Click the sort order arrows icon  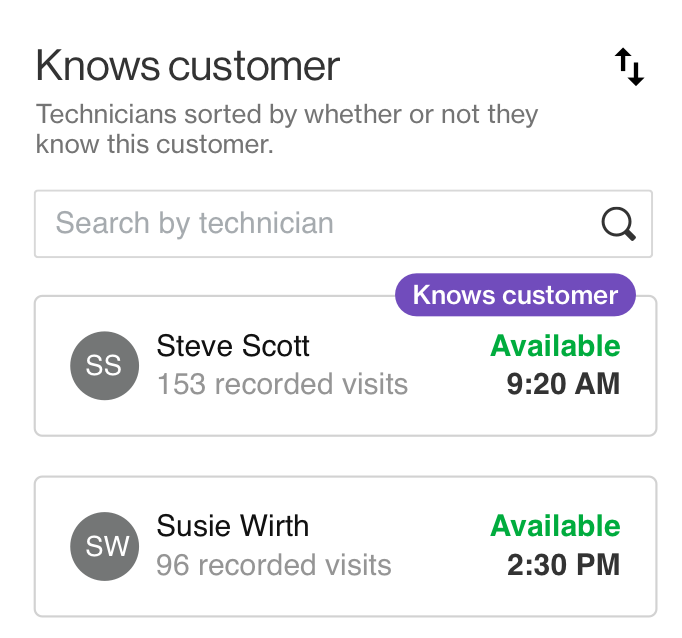pyautogui.click(x=629, y=67)
